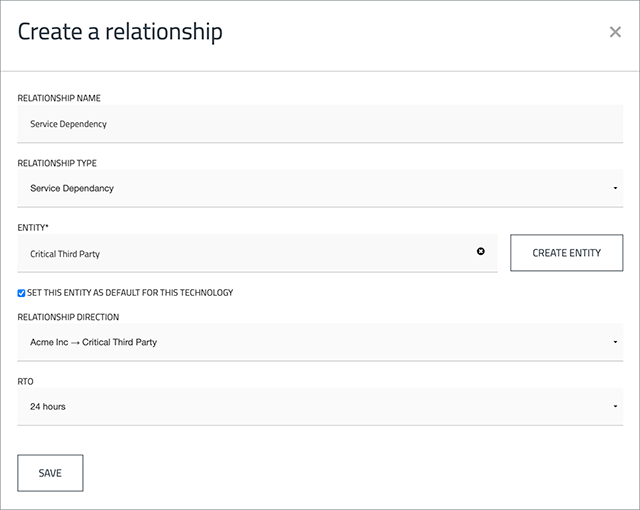
Task: Toggle via 'Set this entity as default' label text
Action: pyautogui.click(x=130, y=293)
